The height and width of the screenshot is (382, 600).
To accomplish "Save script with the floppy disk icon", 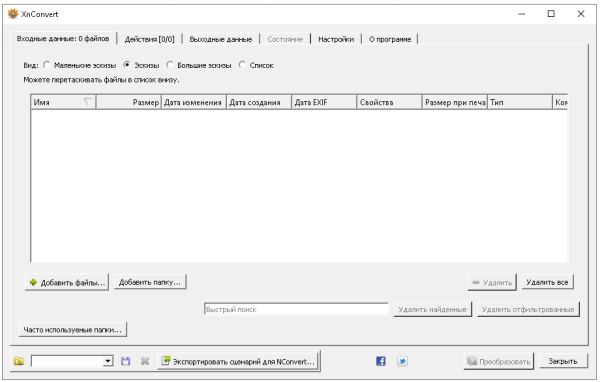I will pyautogui.click(x=126, y=361).
